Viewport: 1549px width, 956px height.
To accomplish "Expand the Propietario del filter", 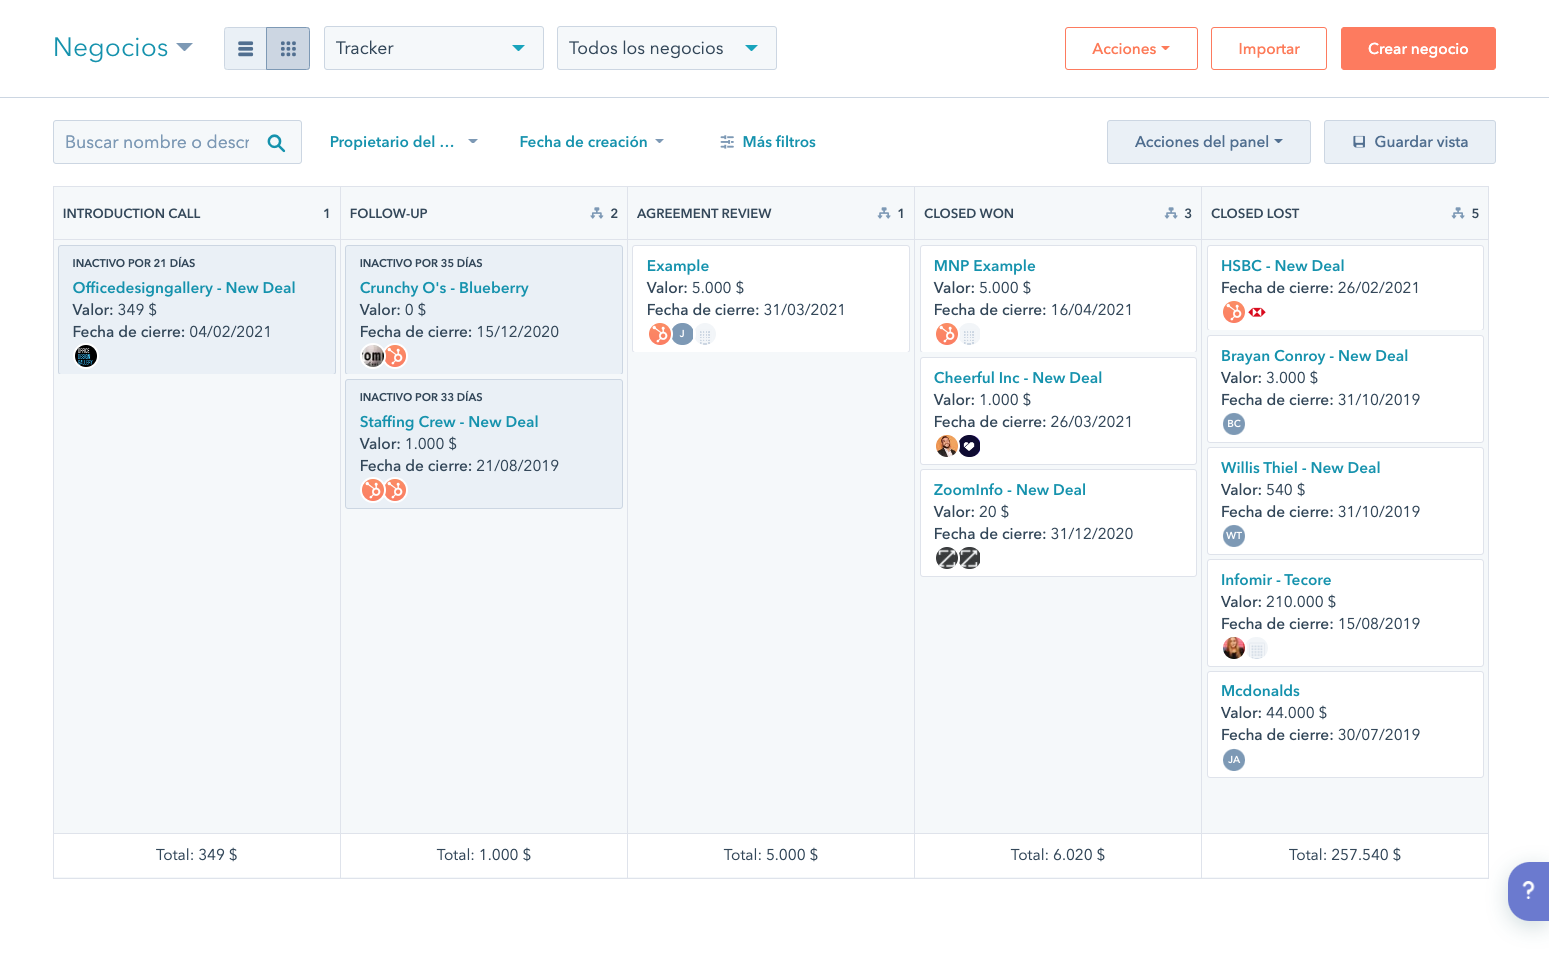I will click(404, 142).
